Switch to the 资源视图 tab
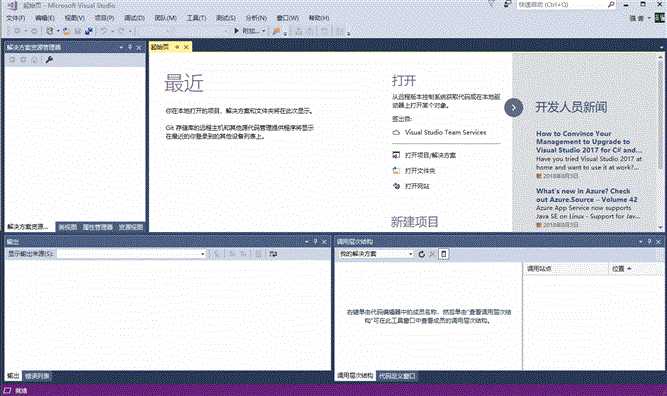The height and width of the screenshot is (396, 667). pyautogui.click(x=131, y=227)
